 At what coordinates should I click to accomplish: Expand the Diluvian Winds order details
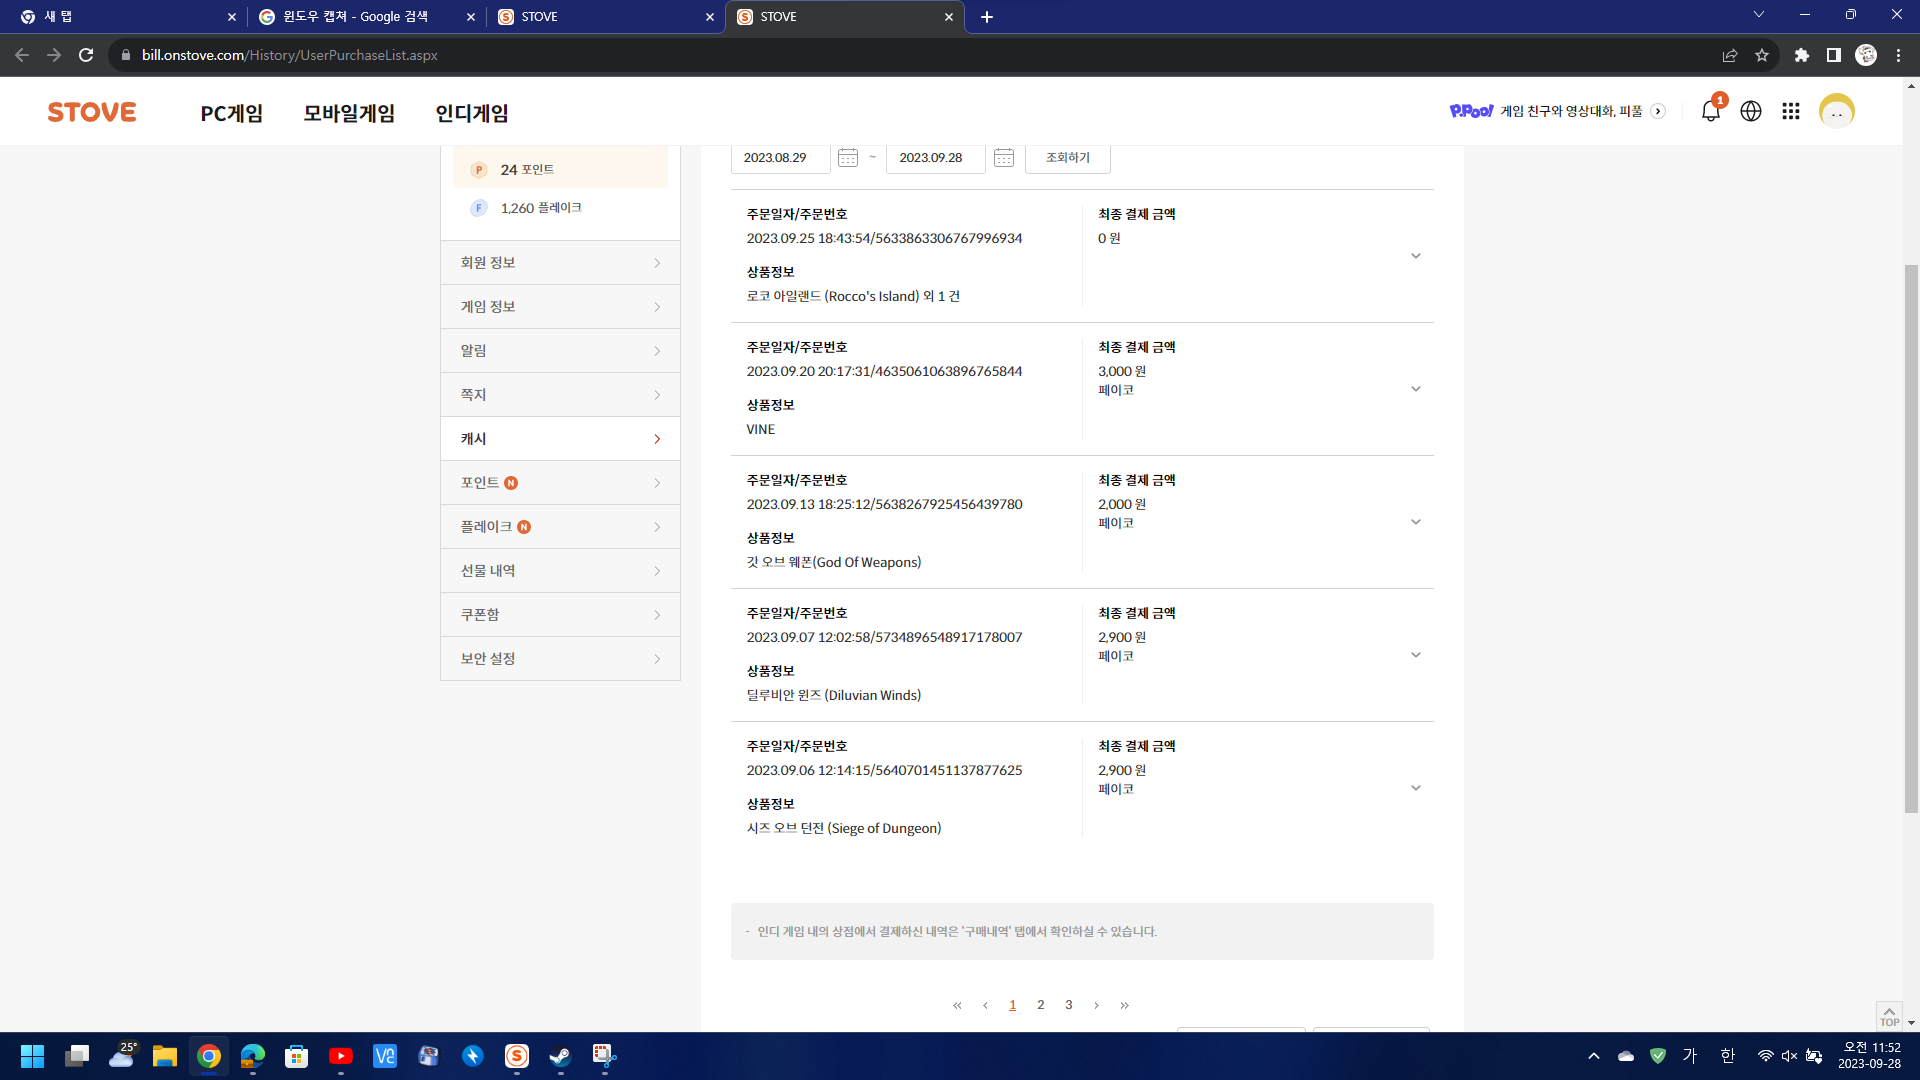click(x=1416, y=655)
